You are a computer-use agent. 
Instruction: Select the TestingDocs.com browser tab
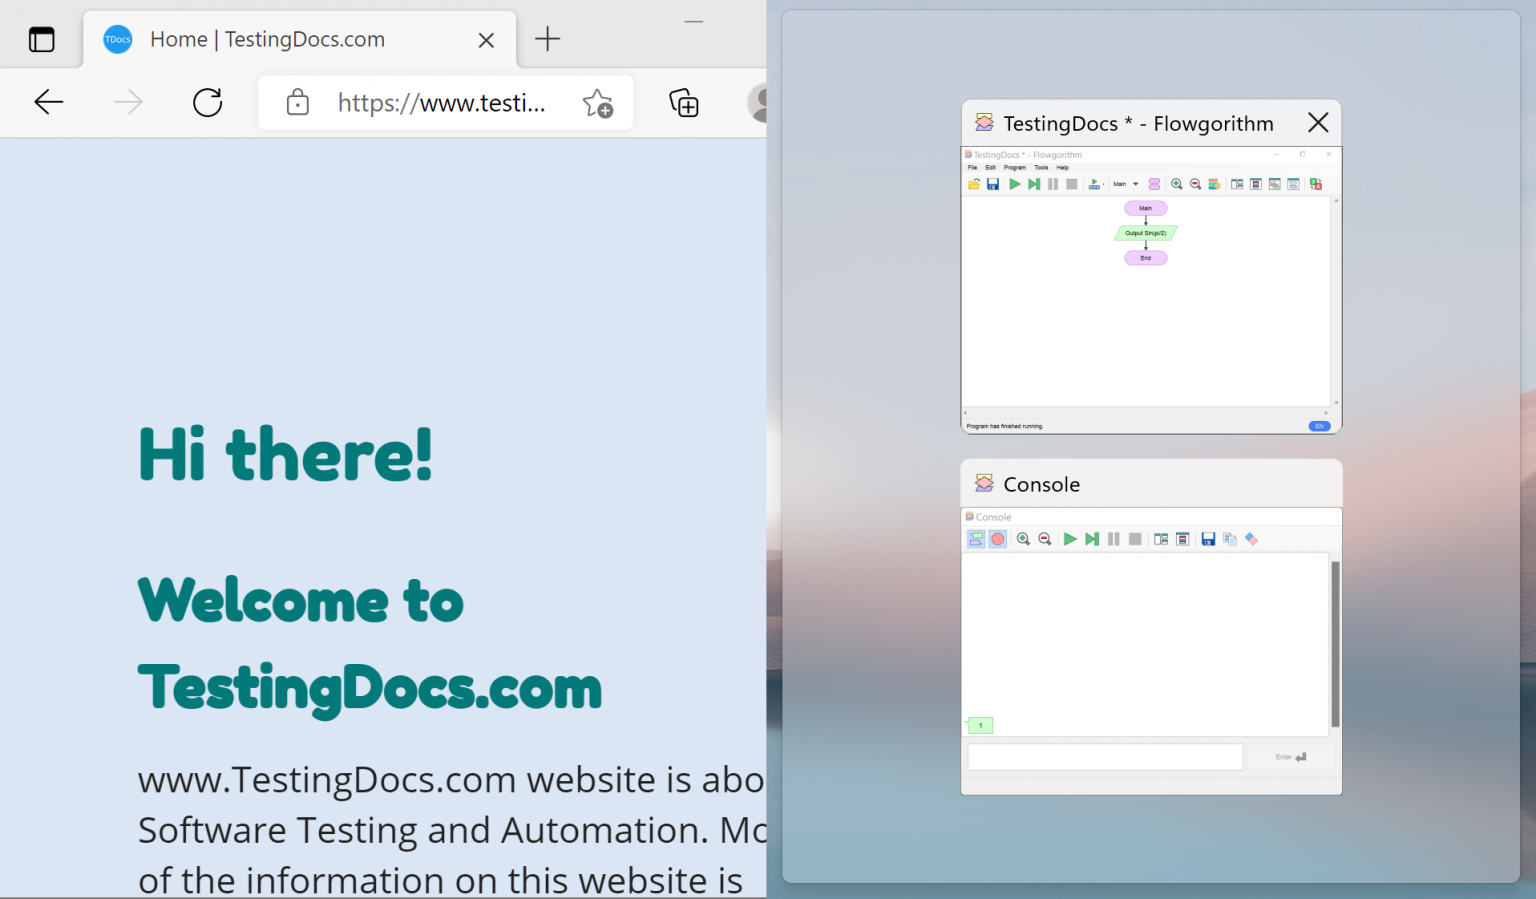pyautogui.click(x=267, y=39)
